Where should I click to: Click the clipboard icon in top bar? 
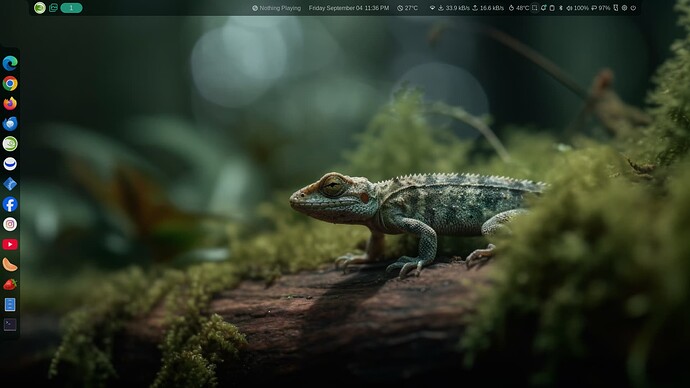pyautogui.click(x=552, y=8)
